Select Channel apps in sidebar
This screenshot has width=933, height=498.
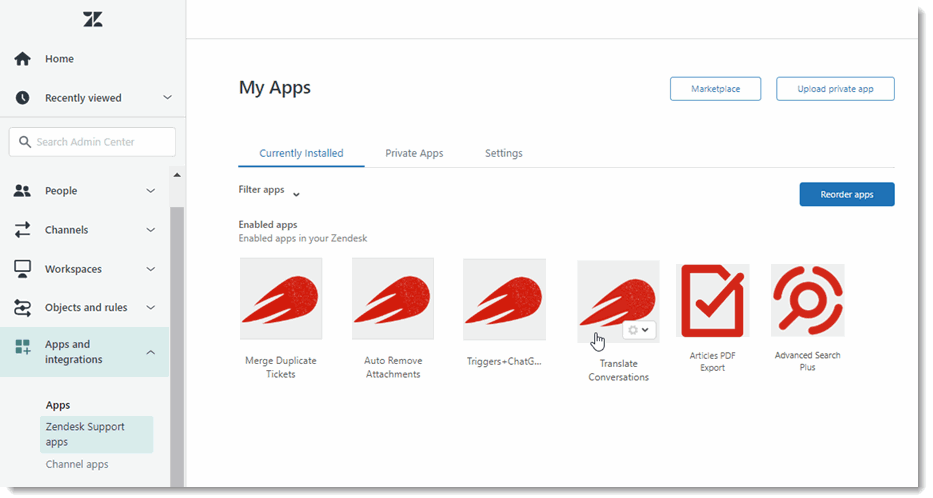pyautogui.click(x=77, y=464)
